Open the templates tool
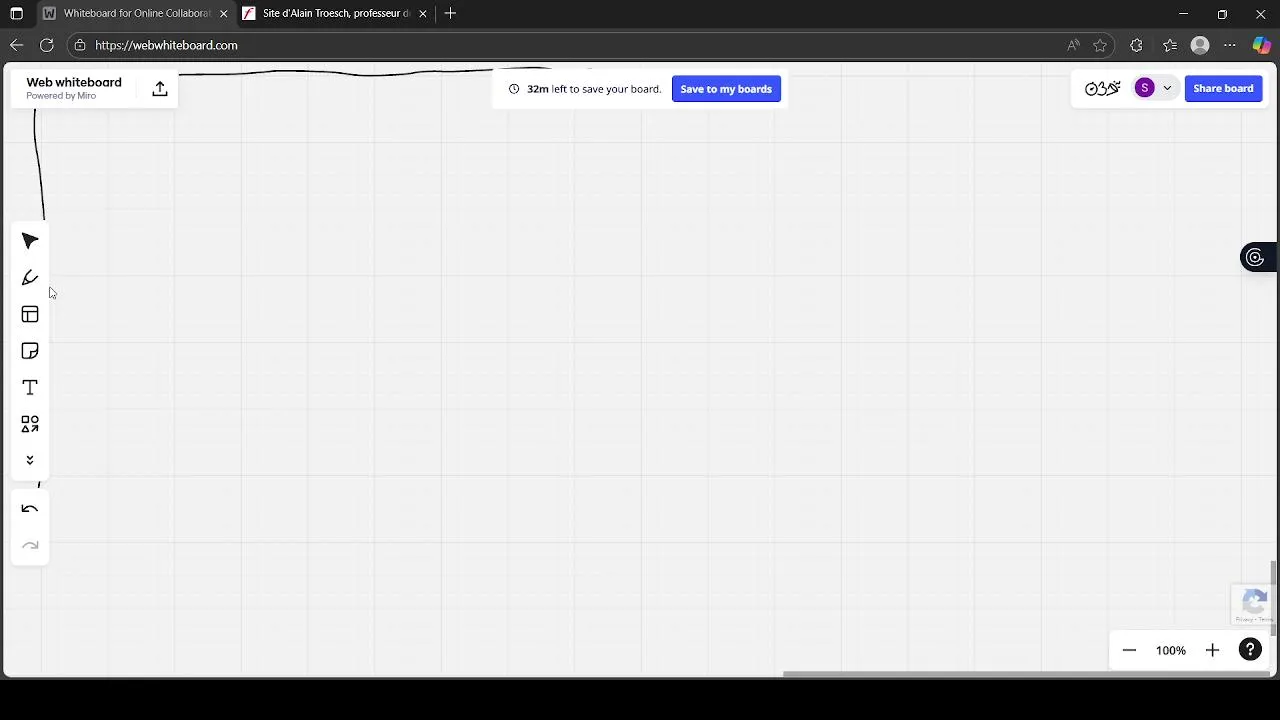 coord(30,315)
